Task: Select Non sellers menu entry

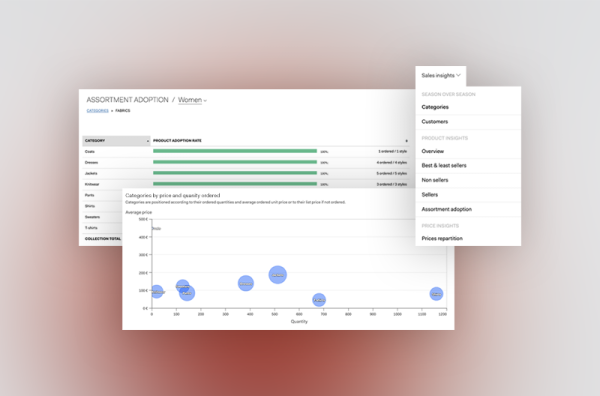Action: click(435, 180)
